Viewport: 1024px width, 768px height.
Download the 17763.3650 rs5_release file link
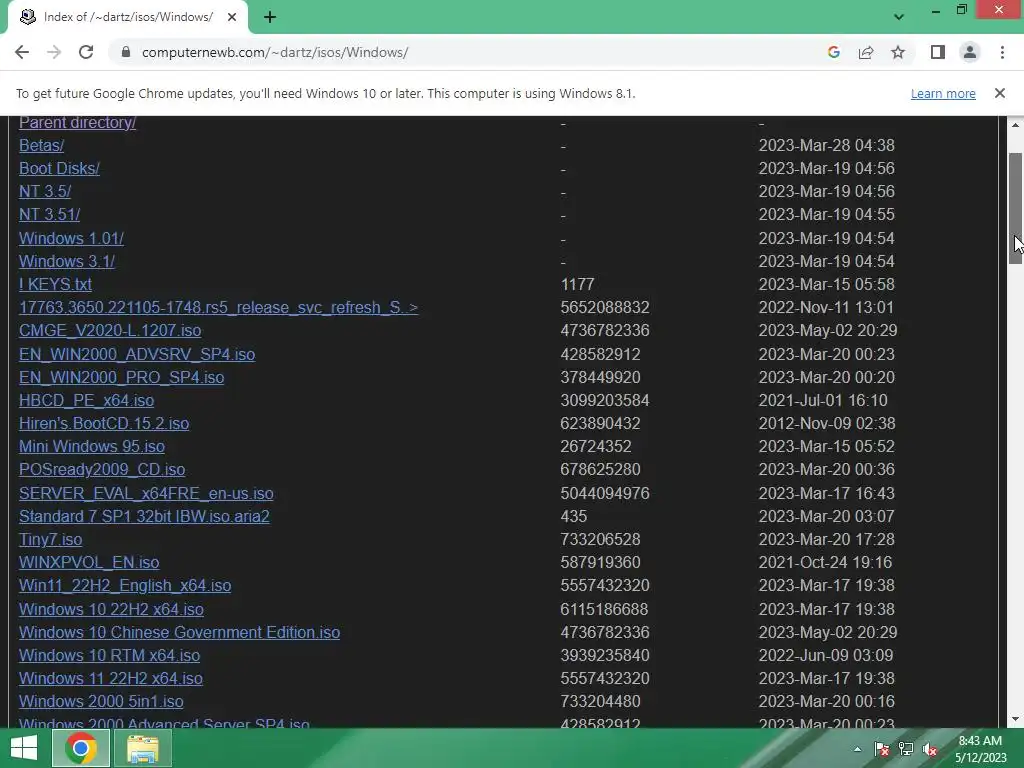point(218,308)
